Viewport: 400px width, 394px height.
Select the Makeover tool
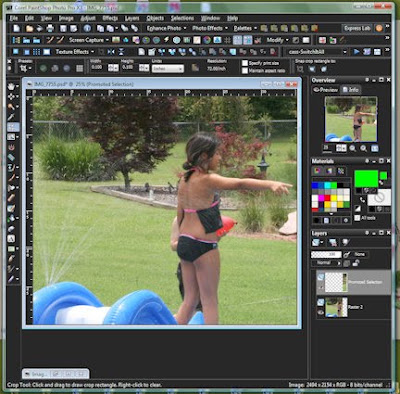(x=11, y=157)
